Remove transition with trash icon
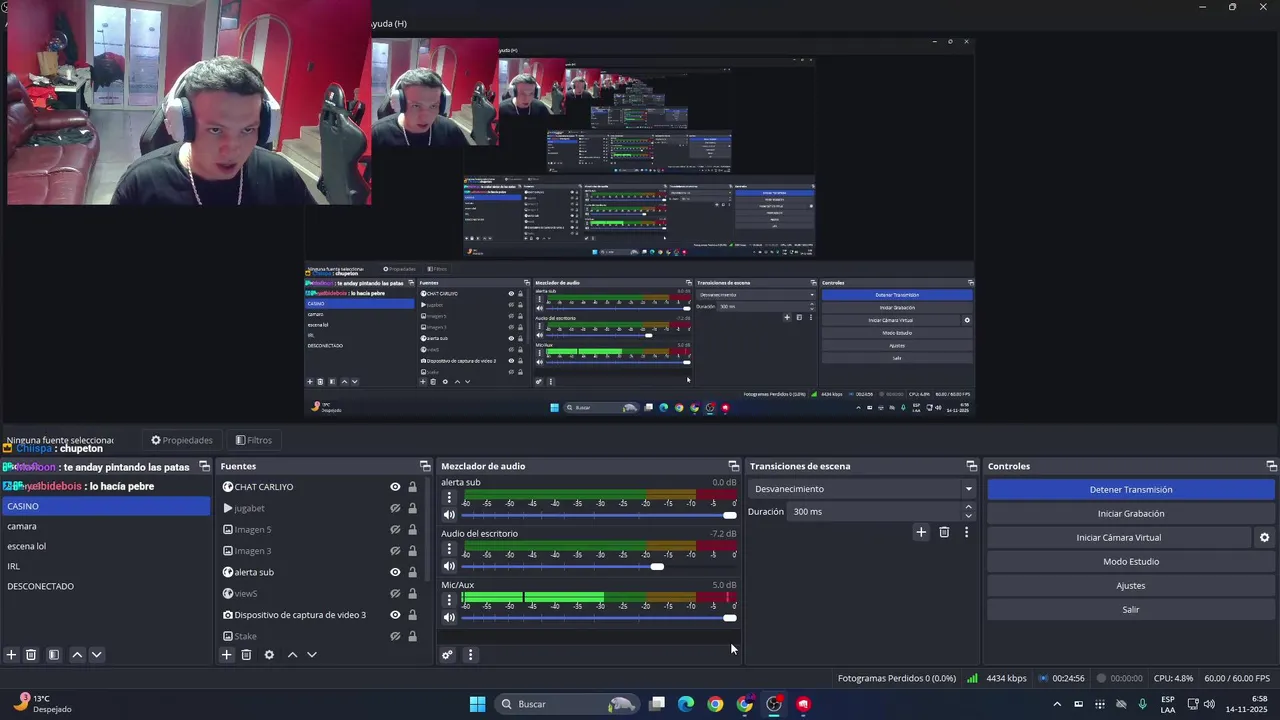1280x720 pixels. pos(944,532)
